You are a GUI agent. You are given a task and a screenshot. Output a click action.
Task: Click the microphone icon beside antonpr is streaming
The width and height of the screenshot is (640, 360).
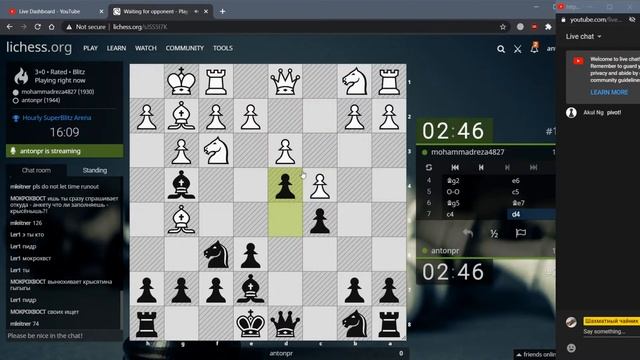pyautogui.click(x=13, y=151)
